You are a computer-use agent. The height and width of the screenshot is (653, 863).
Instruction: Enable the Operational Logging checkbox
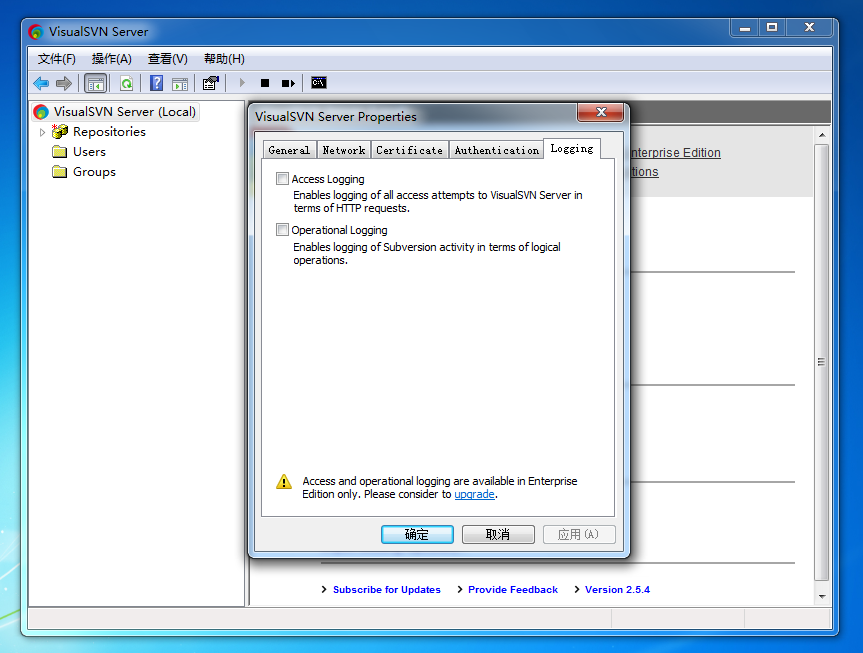pyautogui.click(x=282, y=230)
